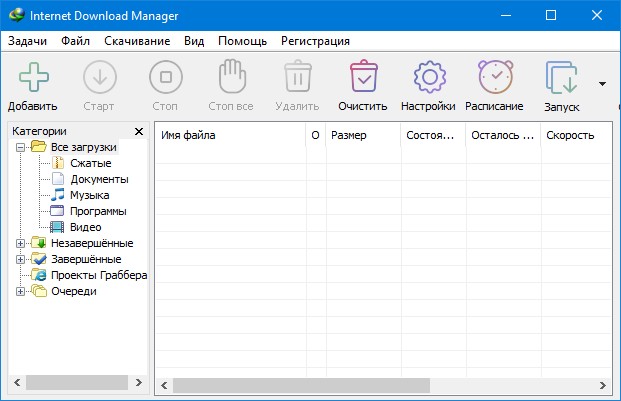Maximize the Internet Download Manager window
Screen dimensions: 621x401
pyautogui.click(x=551, y=15)
